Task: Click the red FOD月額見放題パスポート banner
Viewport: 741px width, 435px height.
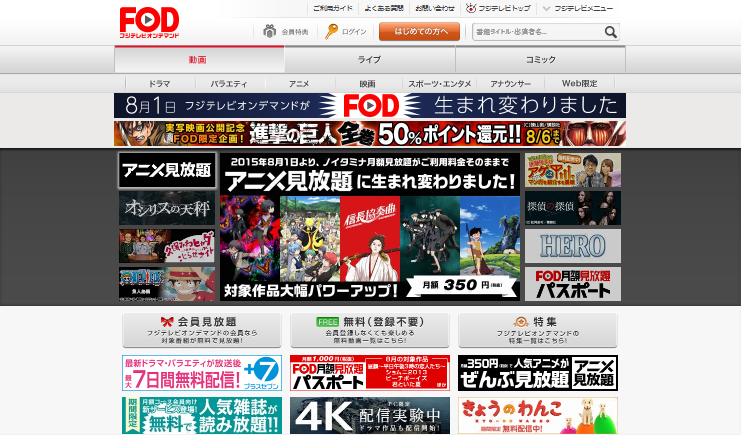Action: click(x=370, y=373)
